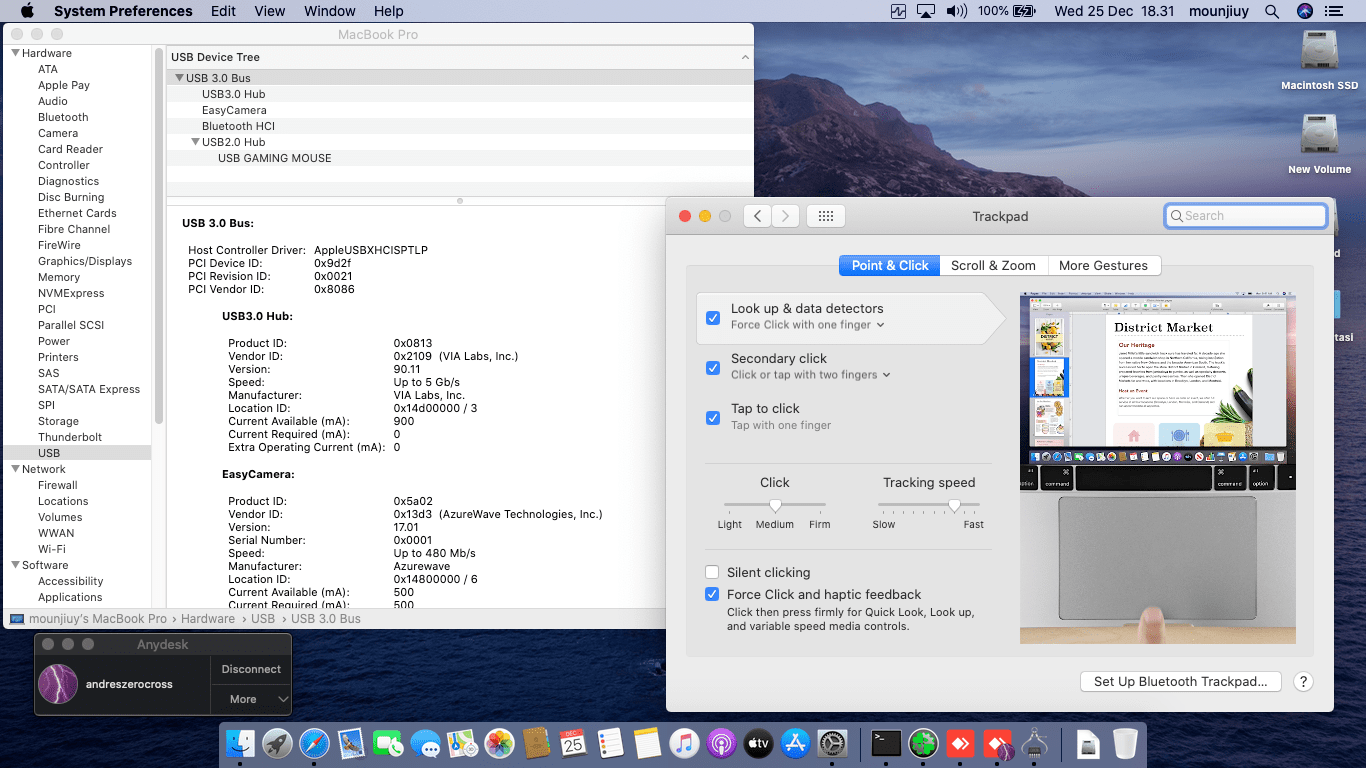1366x768 pixels.
Task: Collapse the Hardware section in sidebar
Action: 15,53
